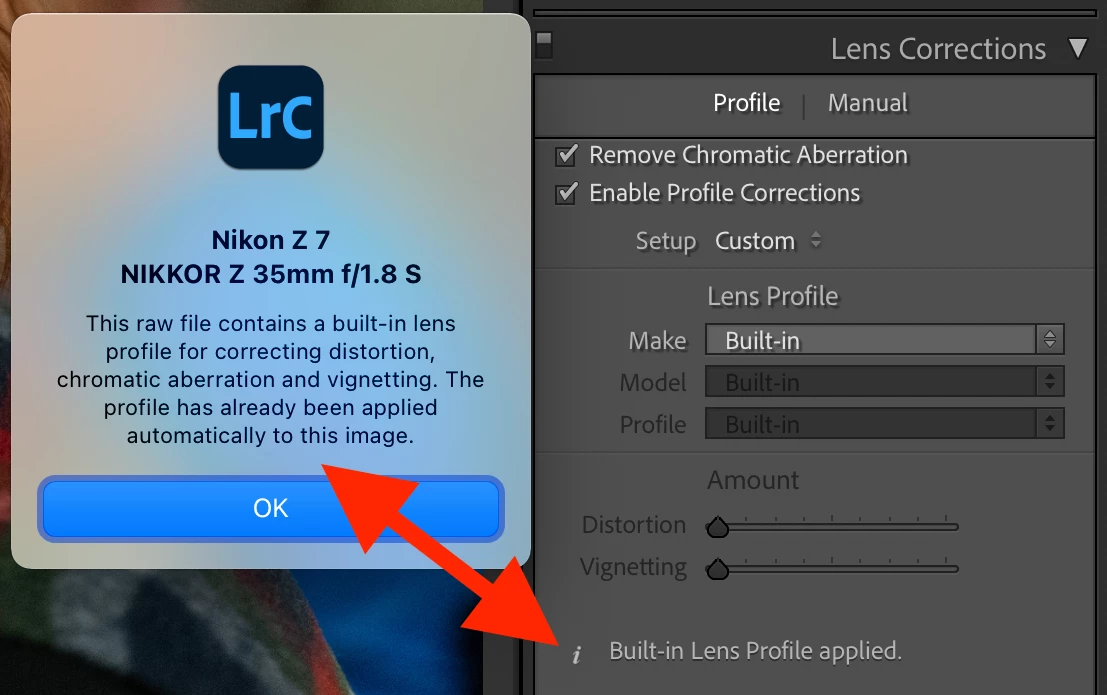The width and height of the screenshot is (1107, 695).
Task: Click the 'Vignetting' slider label
Action: (x=633, y=567)
